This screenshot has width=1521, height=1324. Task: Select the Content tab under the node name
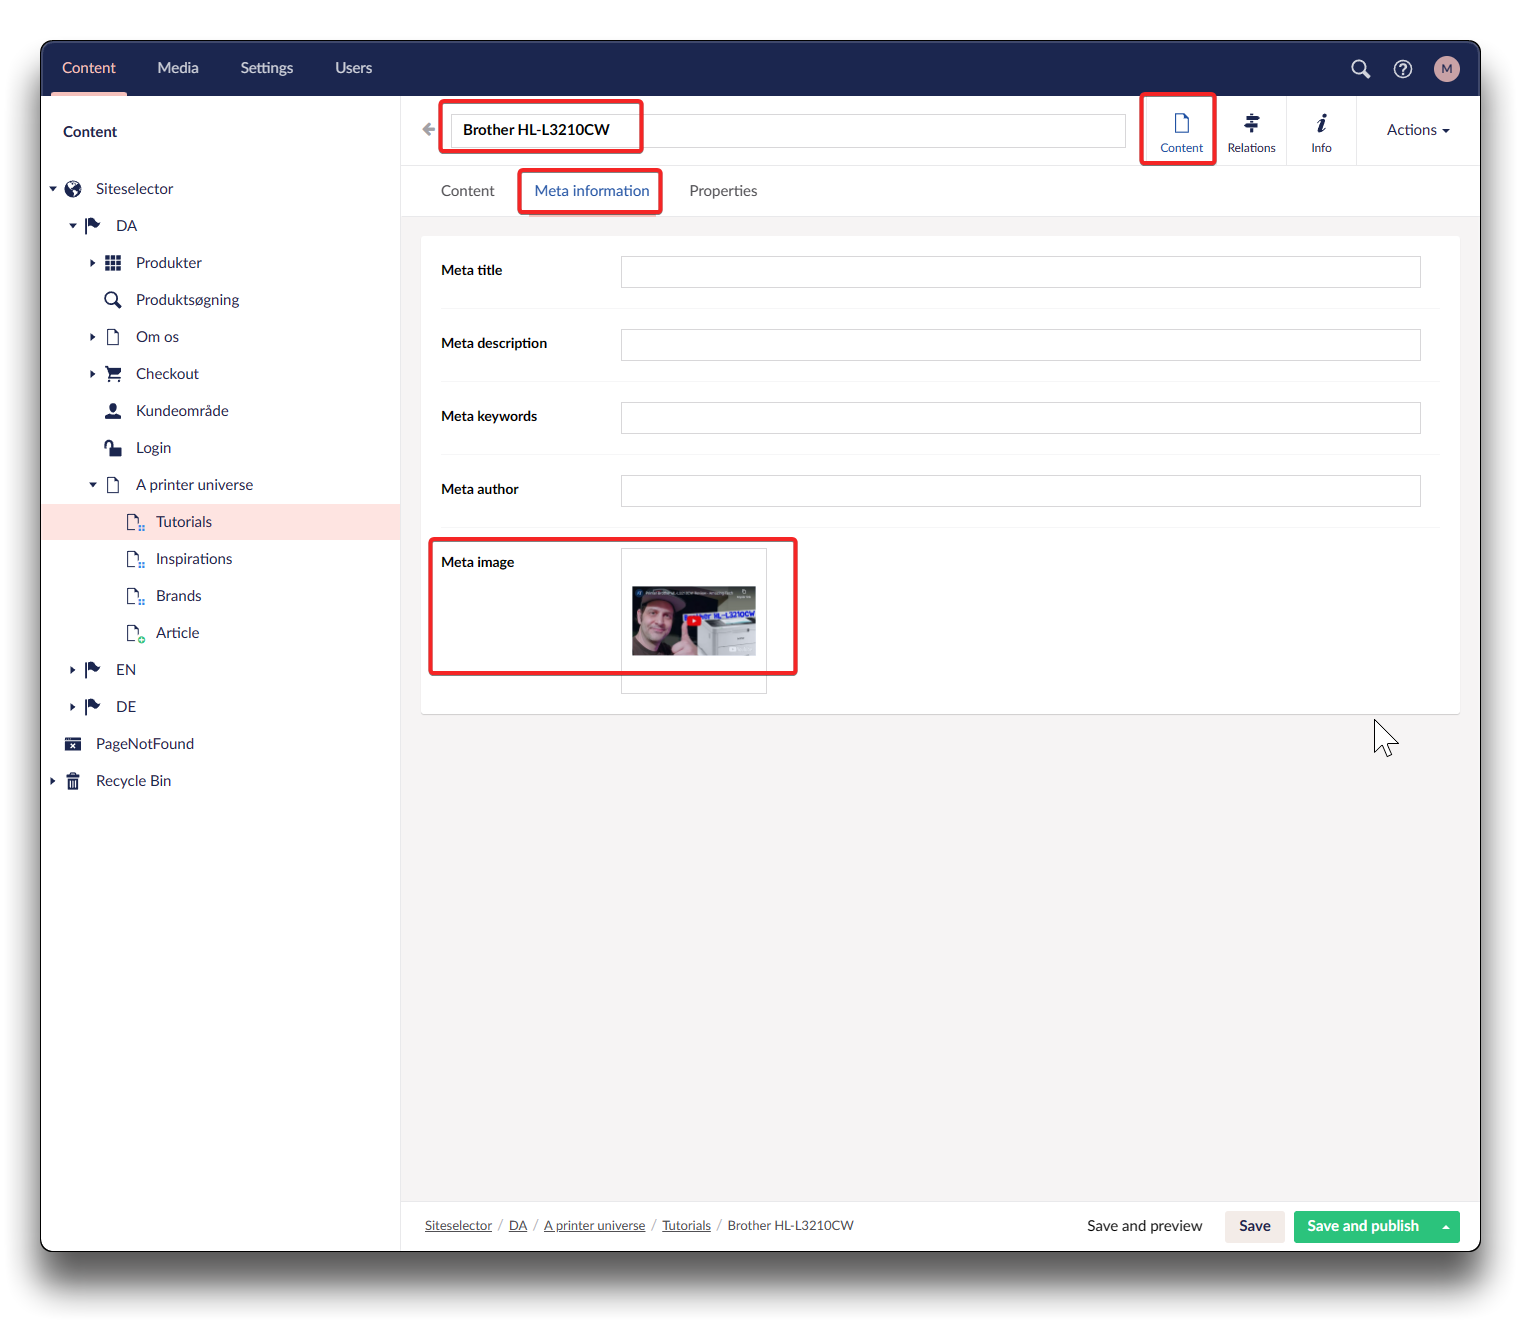click(x=467, y=191)
